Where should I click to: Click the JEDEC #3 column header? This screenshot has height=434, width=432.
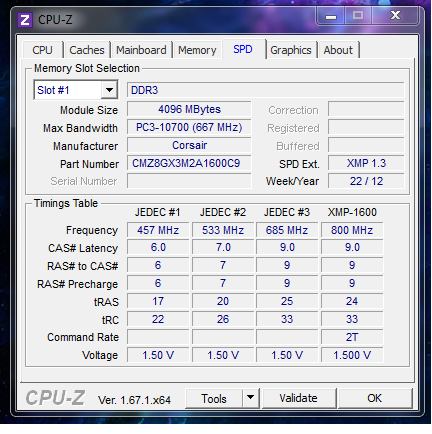[x=287, y=212]
